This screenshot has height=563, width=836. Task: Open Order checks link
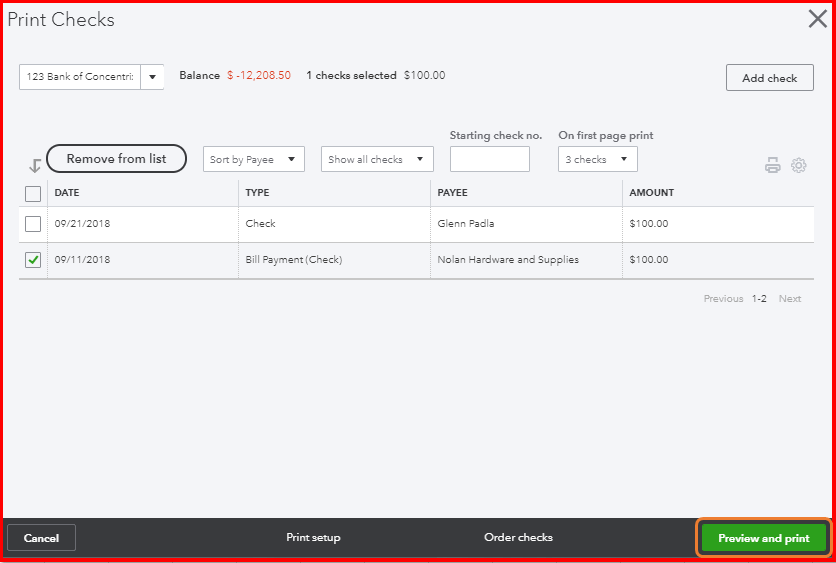(x=518, y=537)
